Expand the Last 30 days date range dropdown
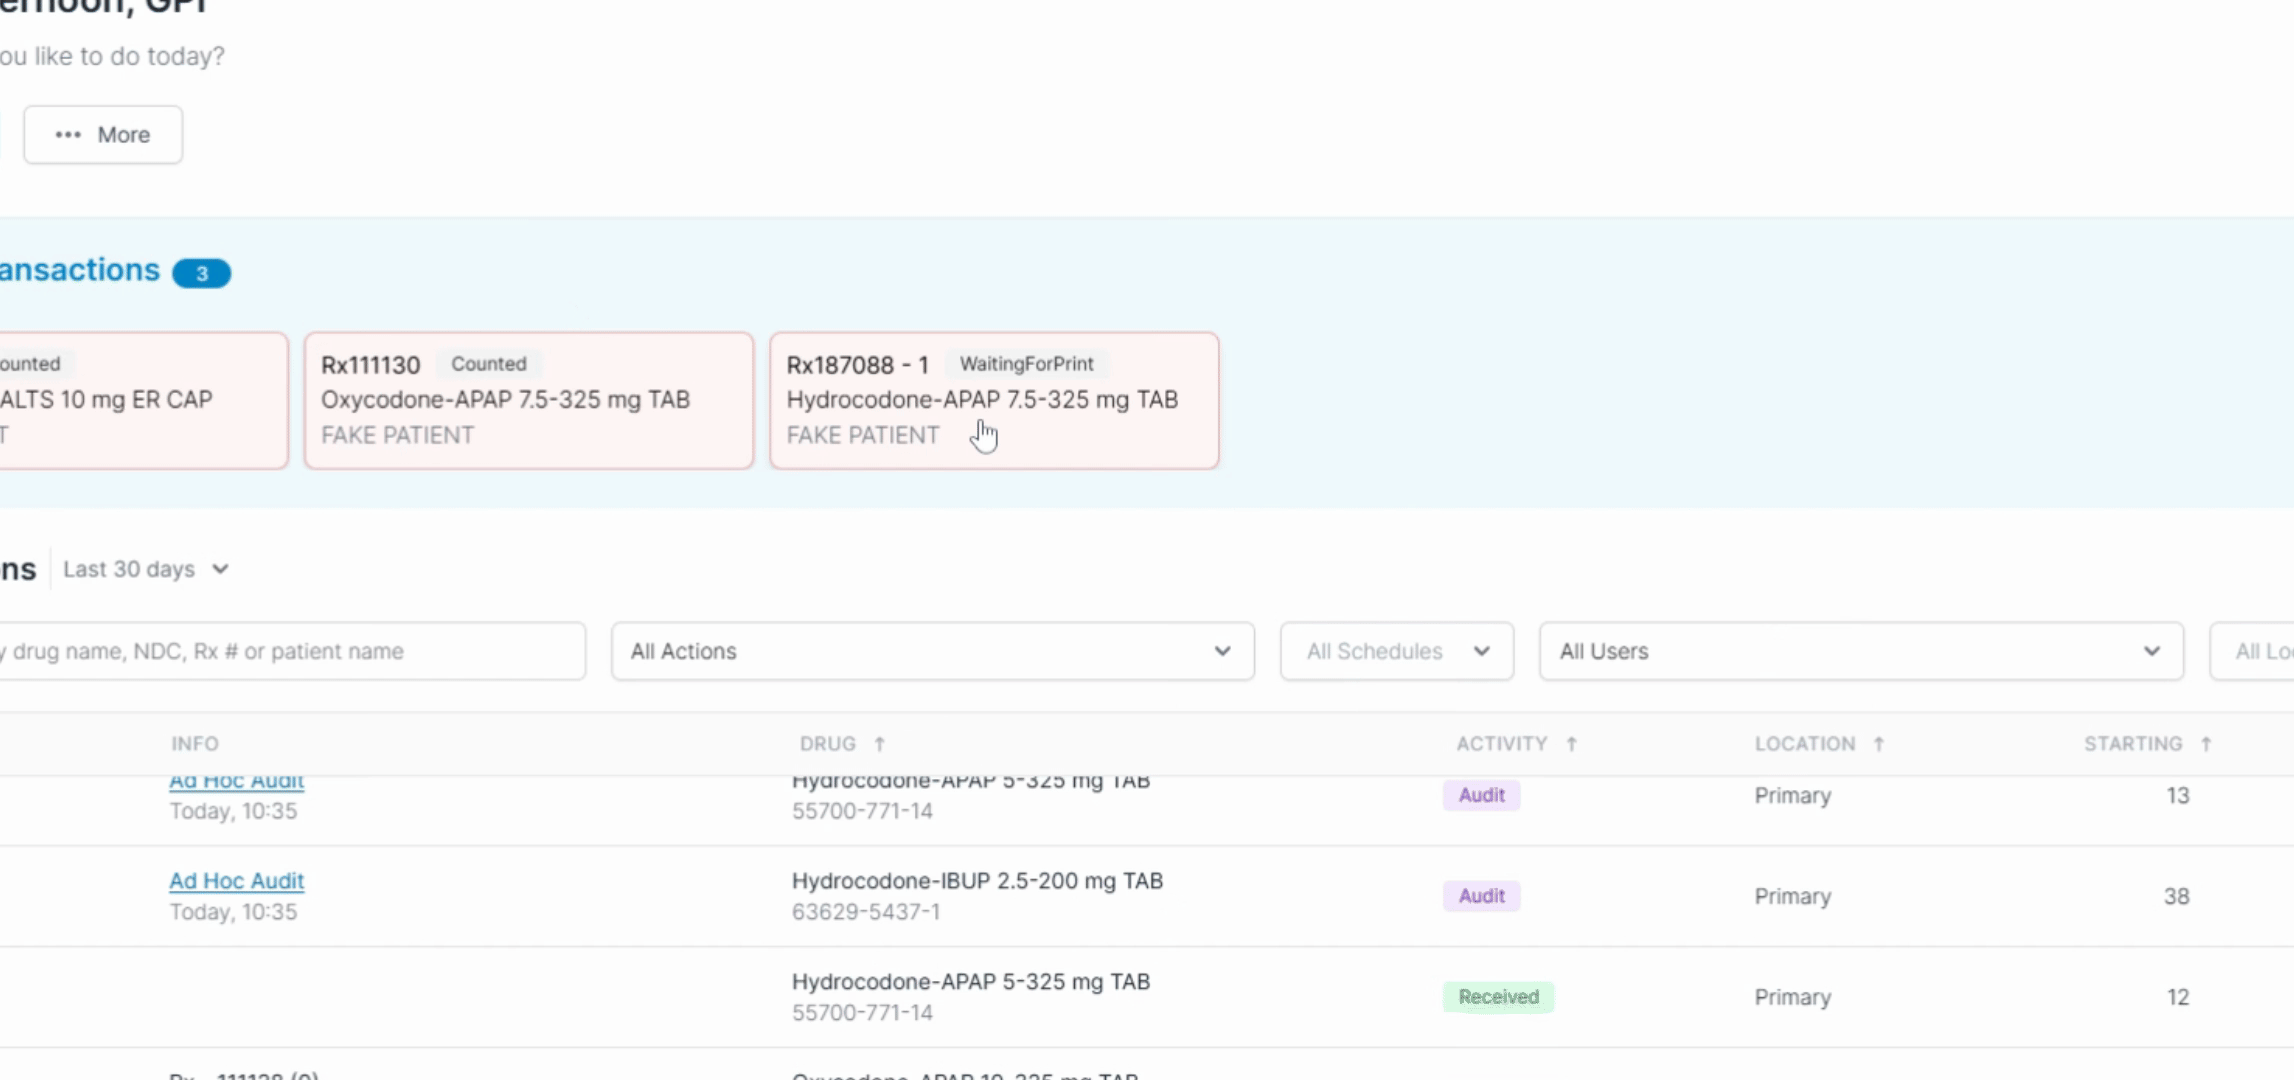Viewport: 2294px width, 1080px height. [x=146, y=569]
